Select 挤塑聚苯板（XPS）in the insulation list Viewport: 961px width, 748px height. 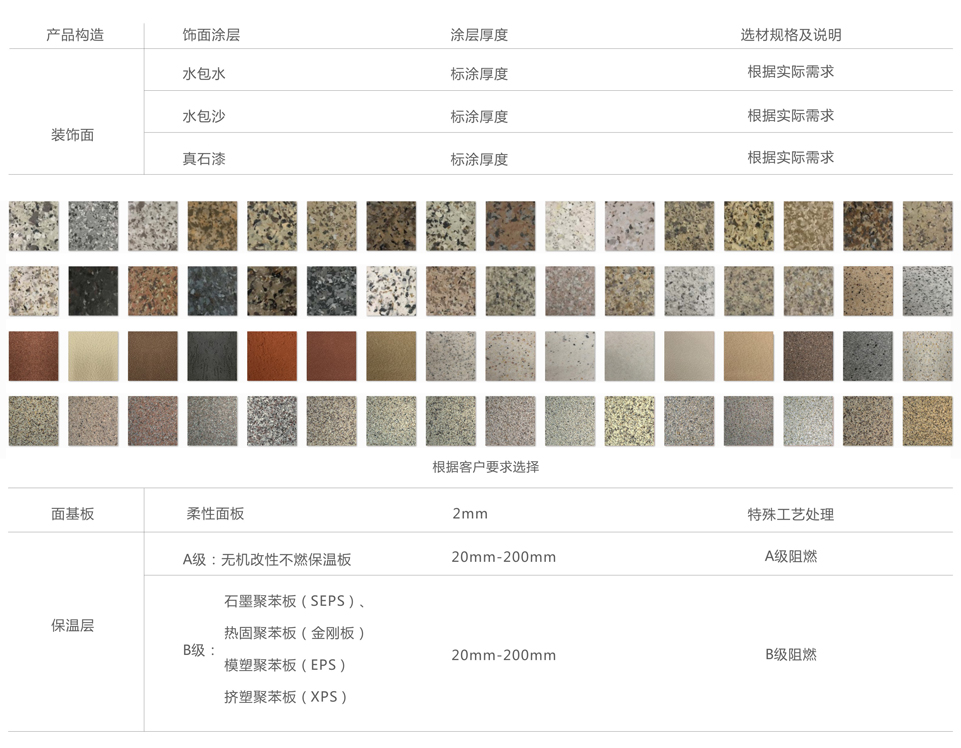[286, 697]
